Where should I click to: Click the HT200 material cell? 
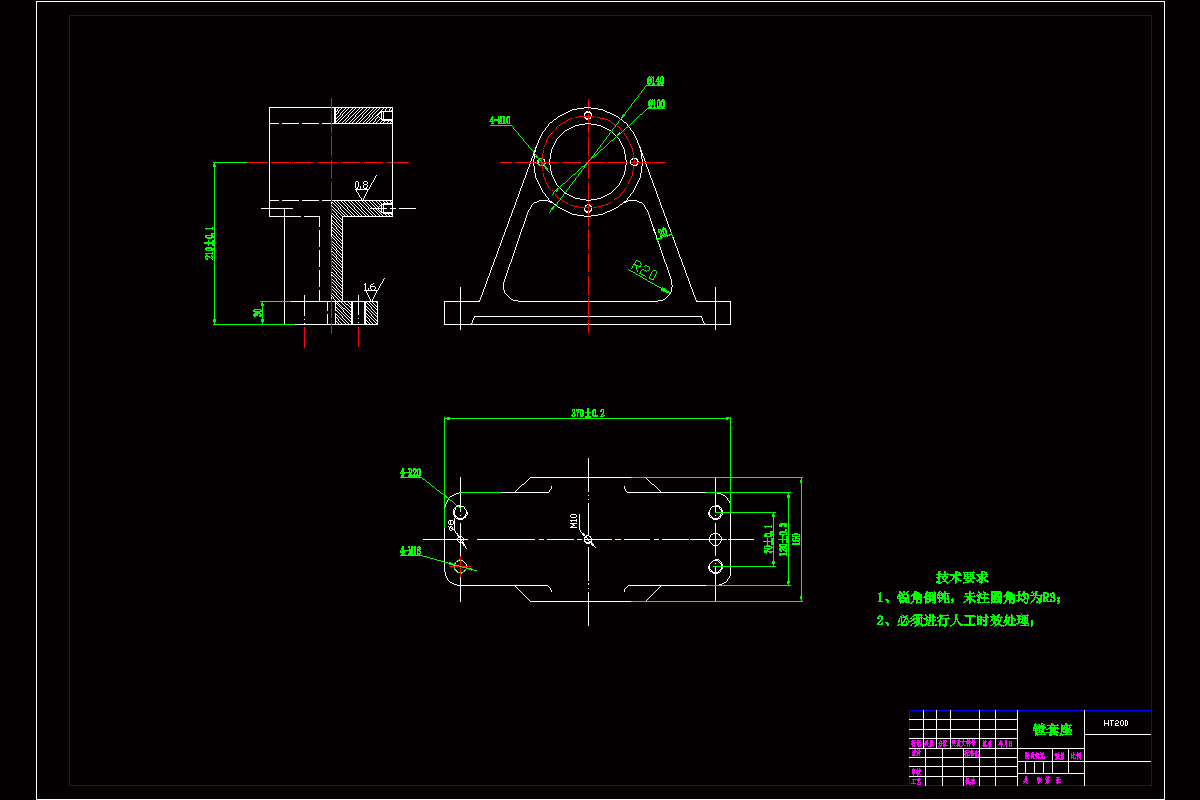click(1116, 722)
